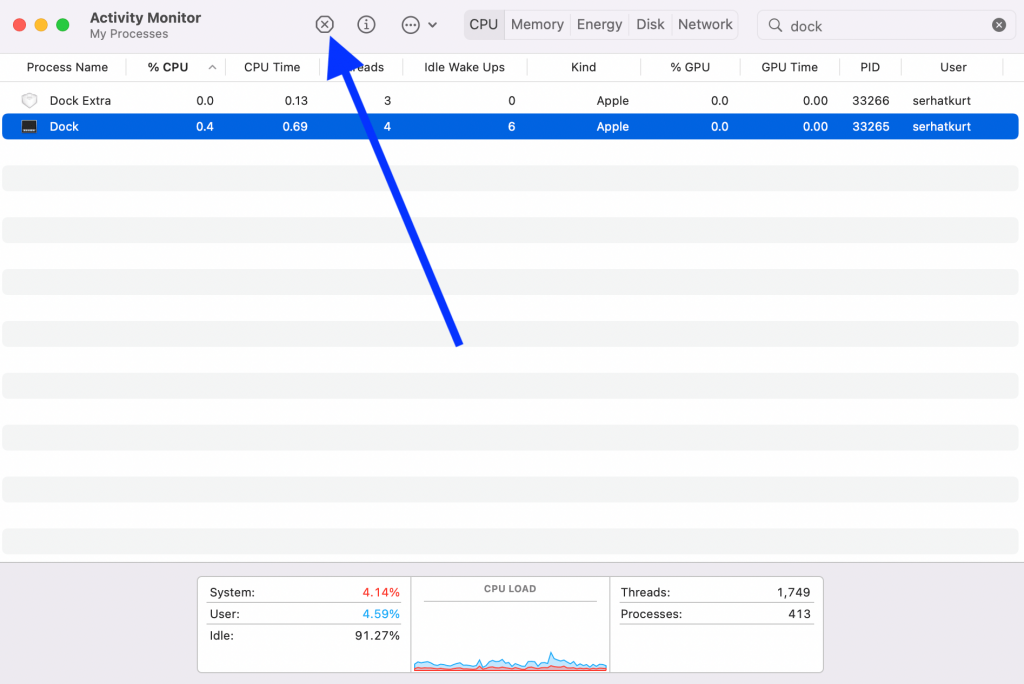Sort by Kind column header

click(x=583, y=67)
